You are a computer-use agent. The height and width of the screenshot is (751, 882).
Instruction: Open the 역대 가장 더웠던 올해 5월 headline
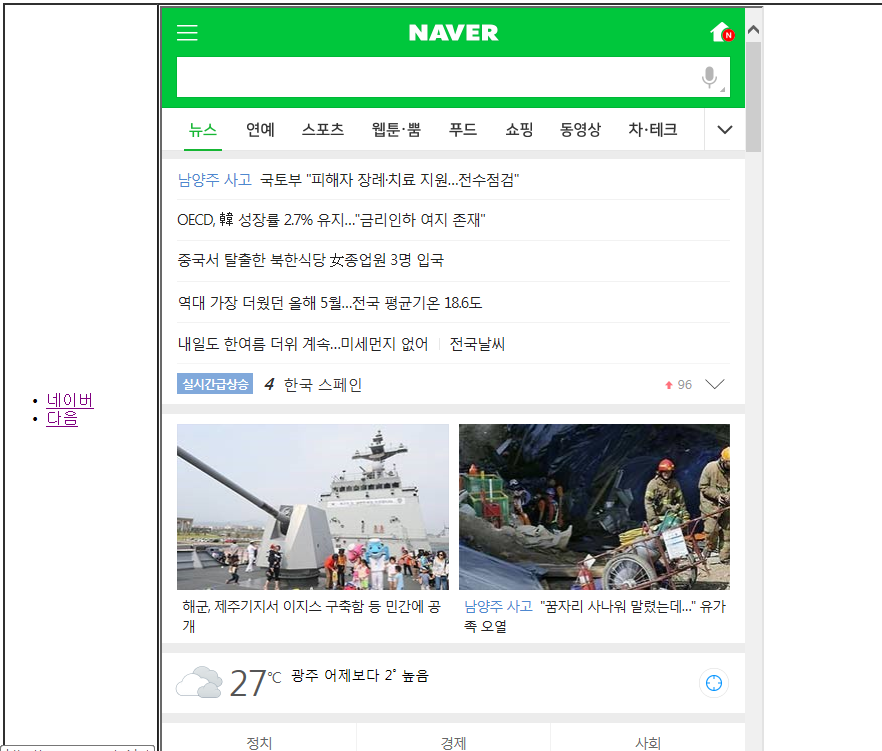(x=330, y=303)
